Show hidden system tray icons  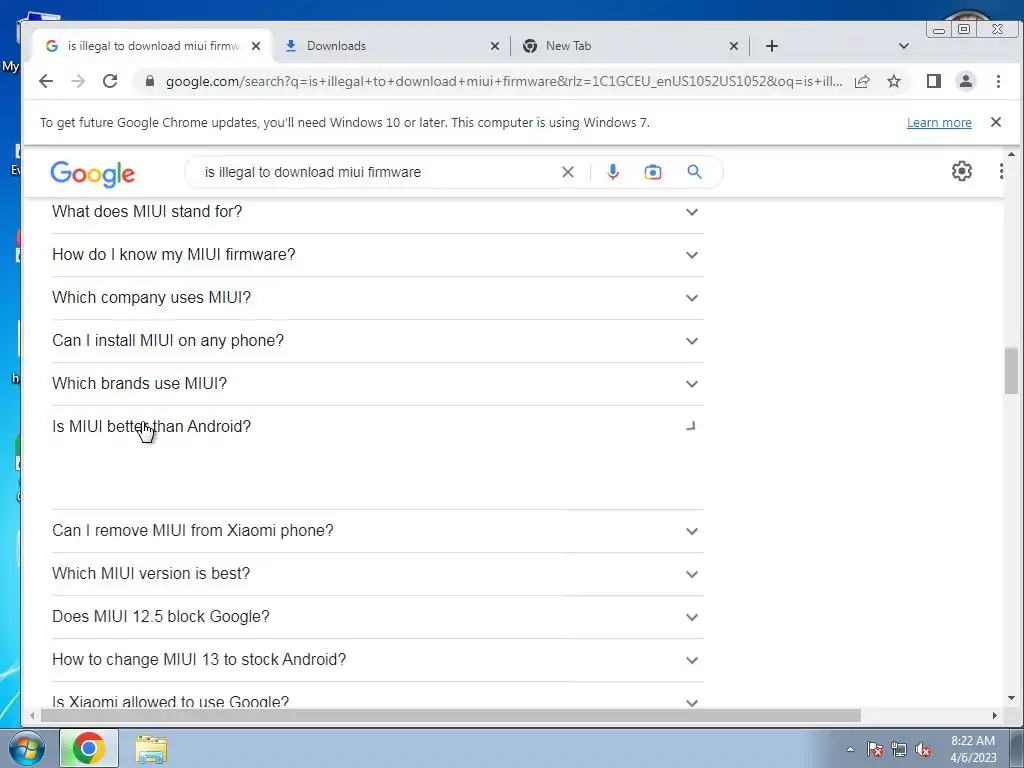point(850,749)
